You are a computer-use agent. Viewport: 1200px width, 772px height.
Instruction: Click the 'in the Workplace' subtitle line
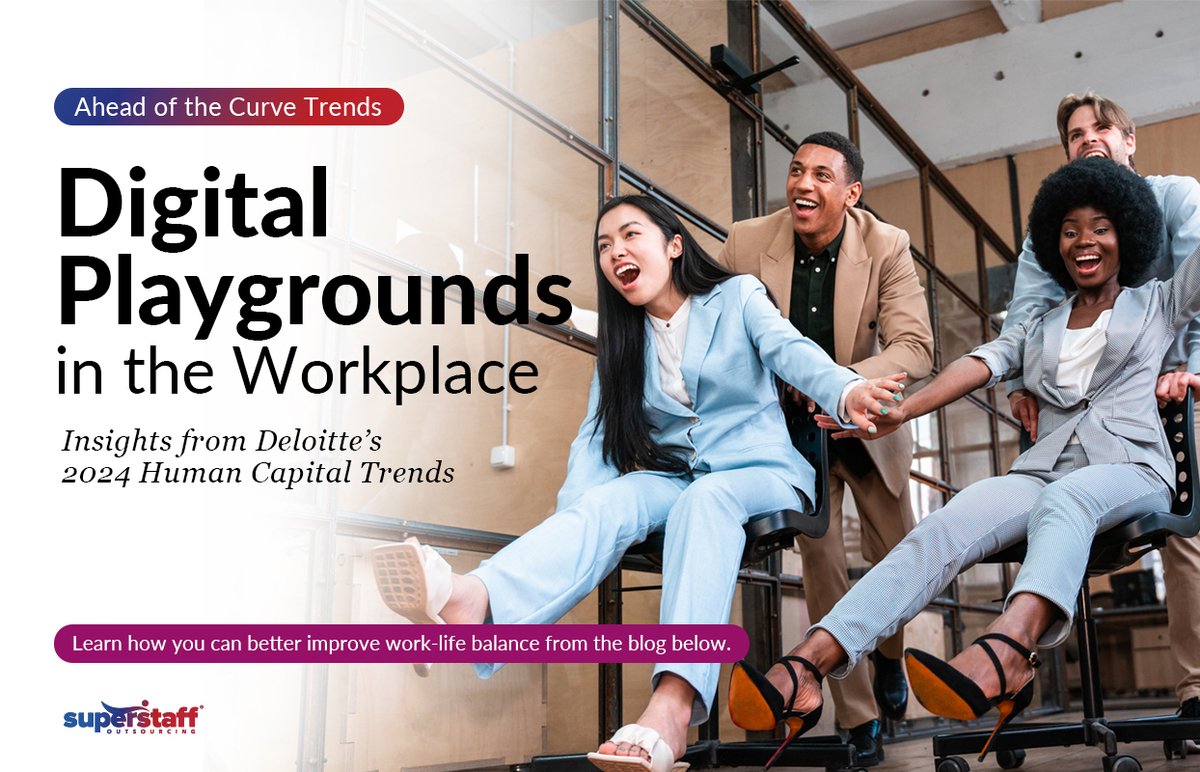tap(295, 371)
